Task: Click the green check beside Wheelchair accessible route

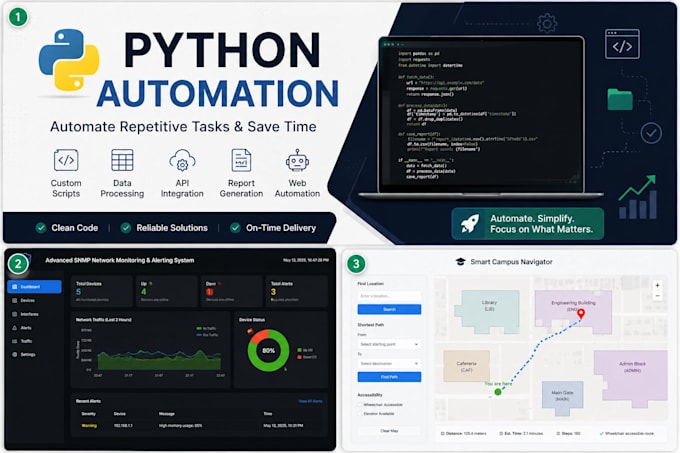Action: tap(602, 433)
